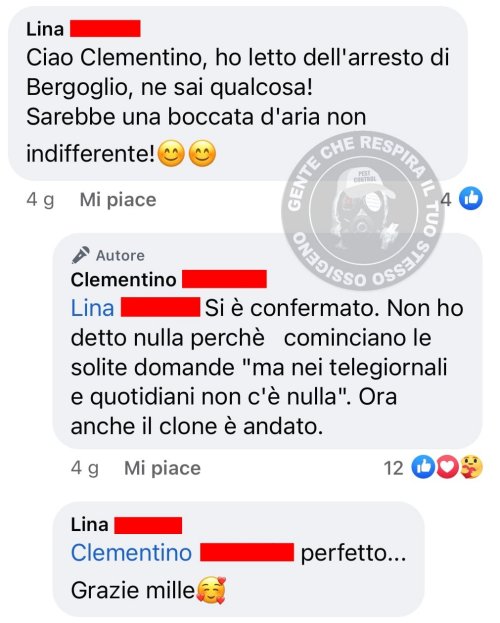This screenshot has height=623, width=500.
Task: Like Clementino's reply using Mi piace
Action: (x=163, y=468)
